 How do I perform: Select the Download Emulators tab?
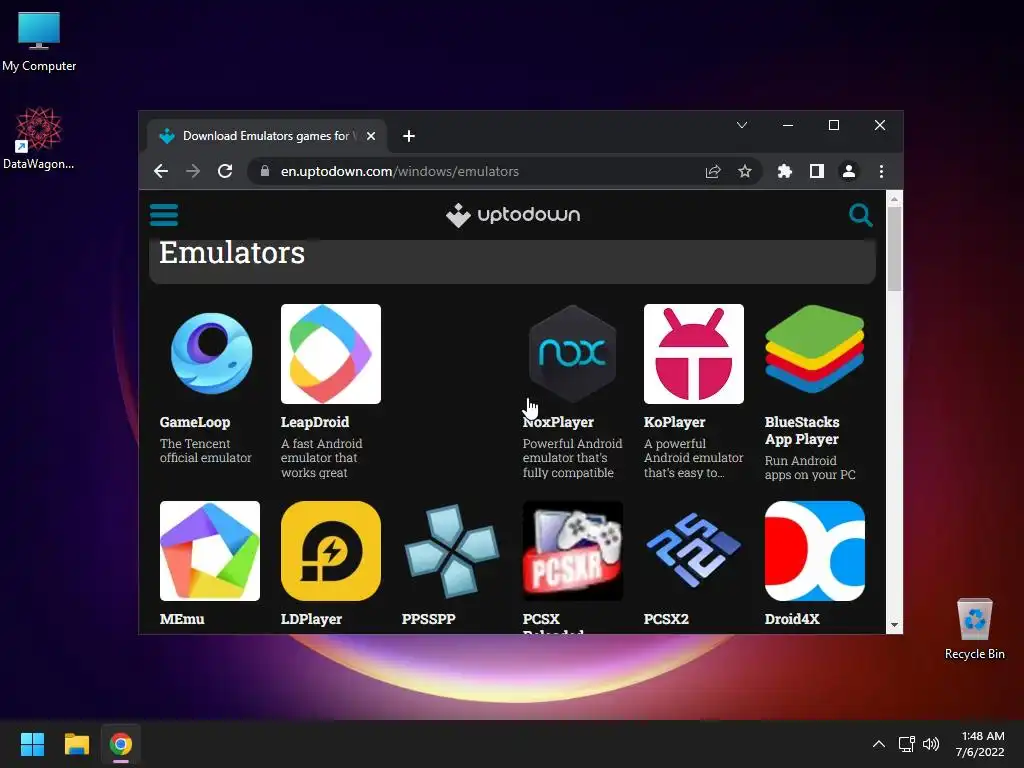pos(266,136)
